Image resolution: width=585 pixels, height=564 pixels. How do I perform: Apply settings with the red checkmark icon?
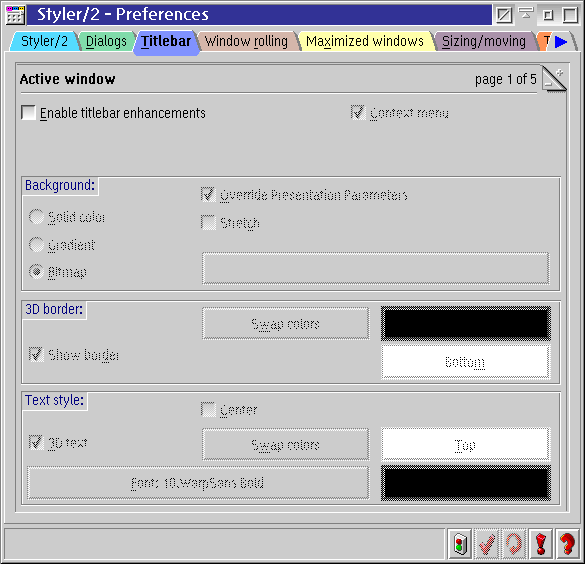tap(487, 543)
